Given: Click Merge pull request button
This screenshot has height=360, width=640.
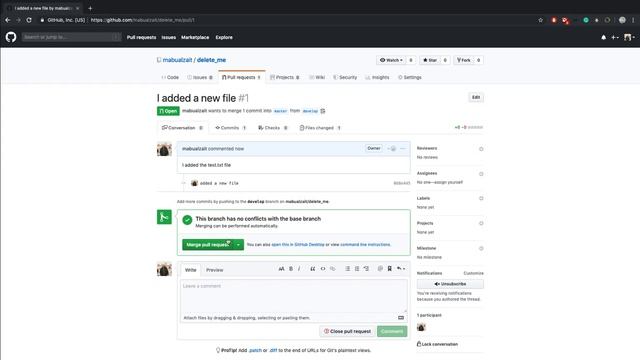Looking at the screenshot, I should click(207, 244).
